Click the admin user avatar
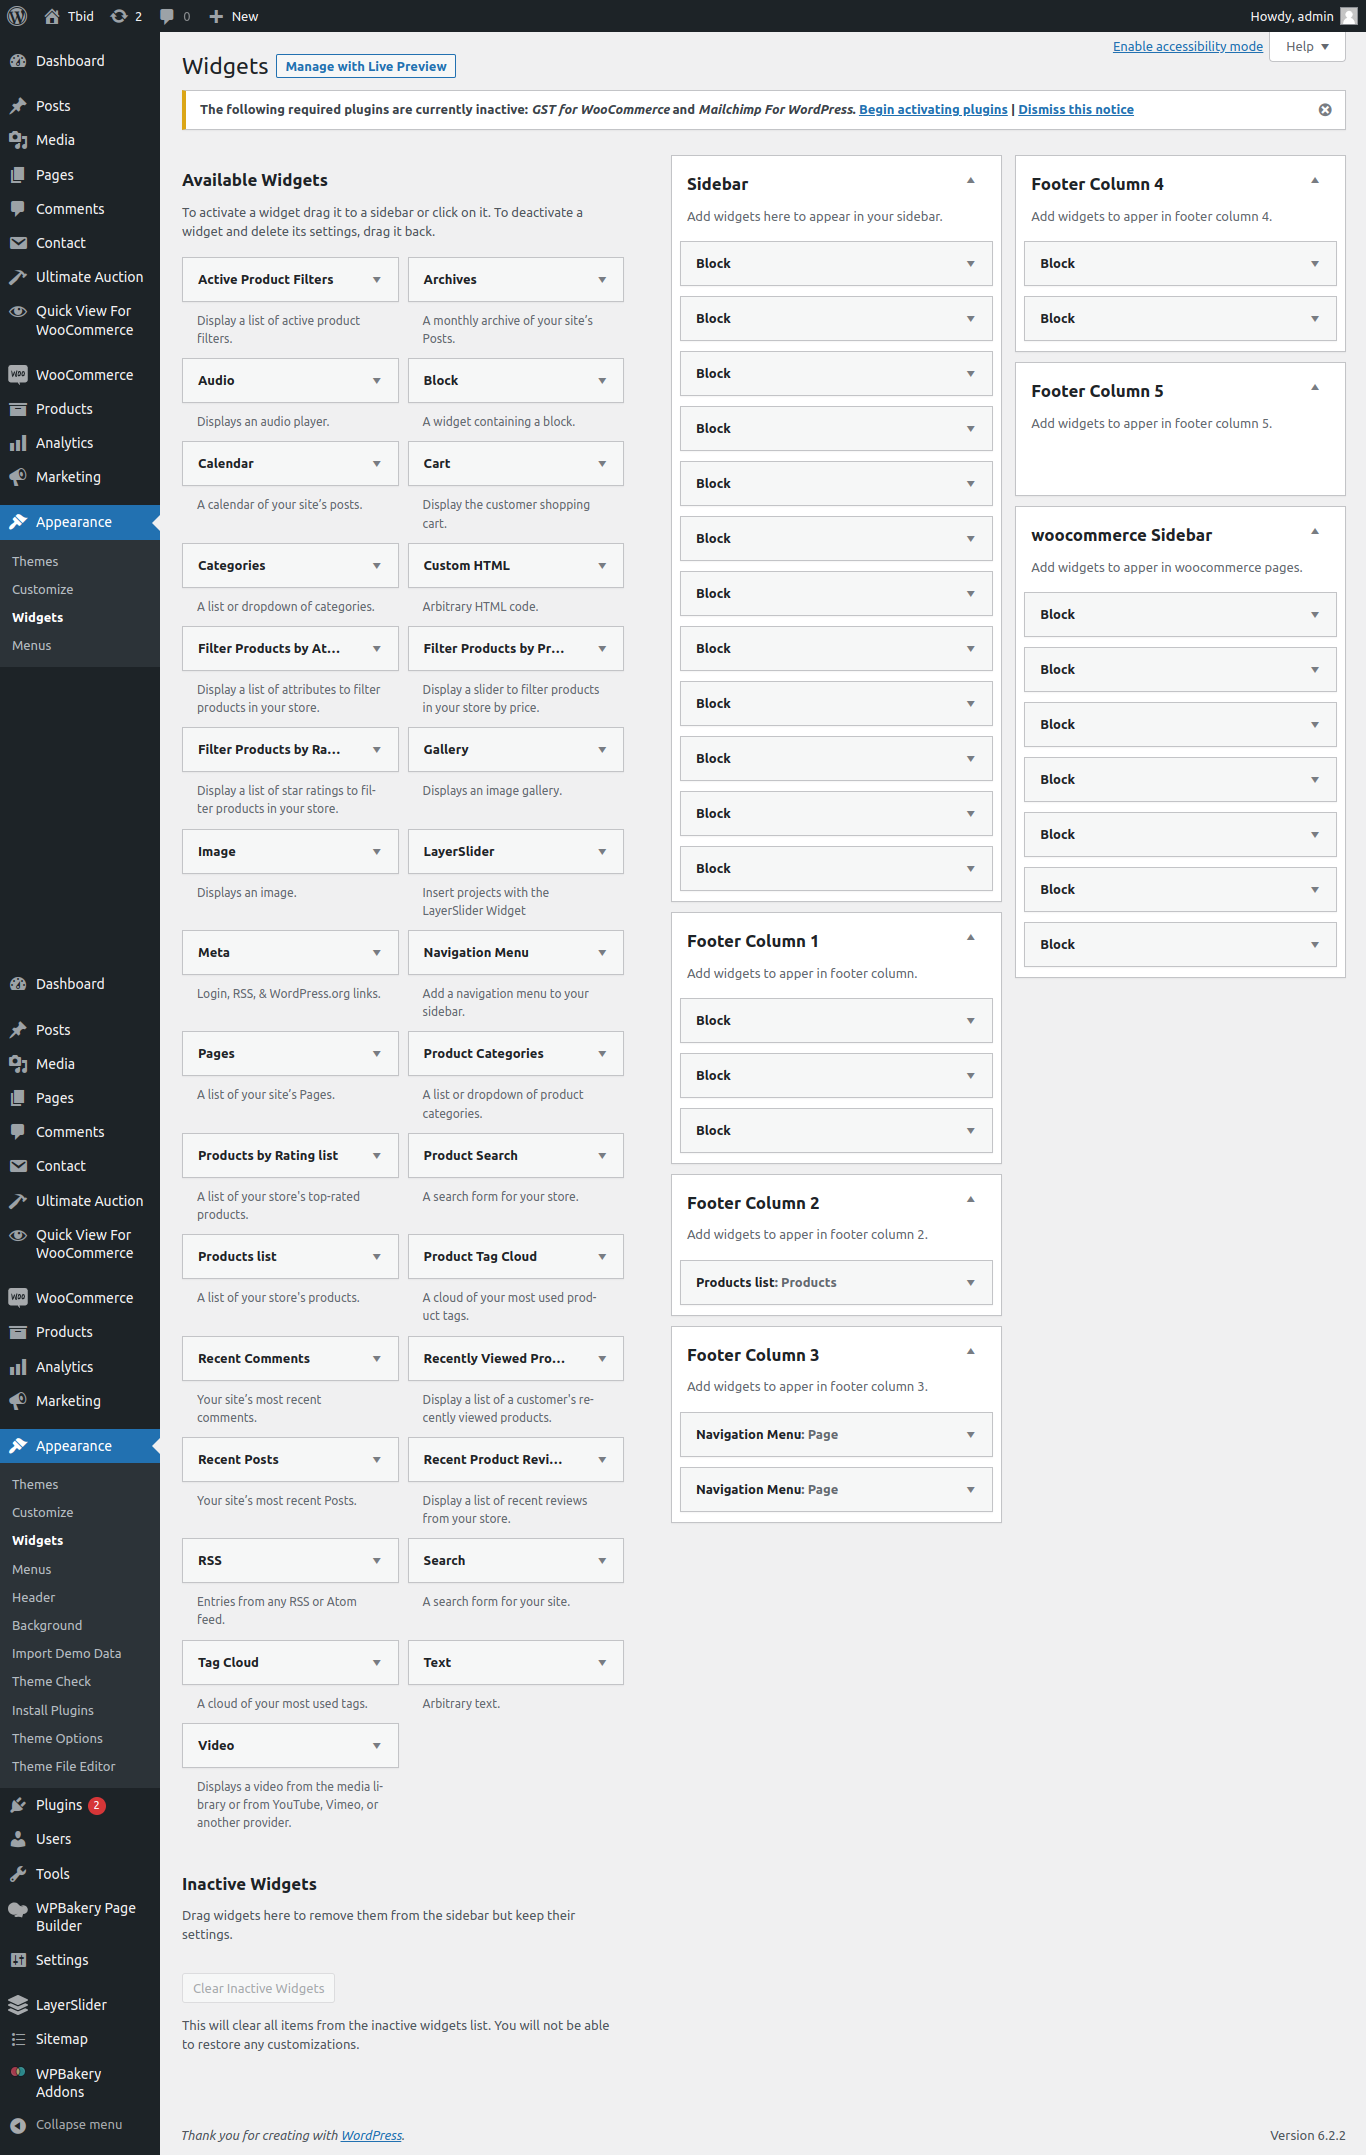This screenshot has width=1366, height=2155. [x=1348, y=16]
